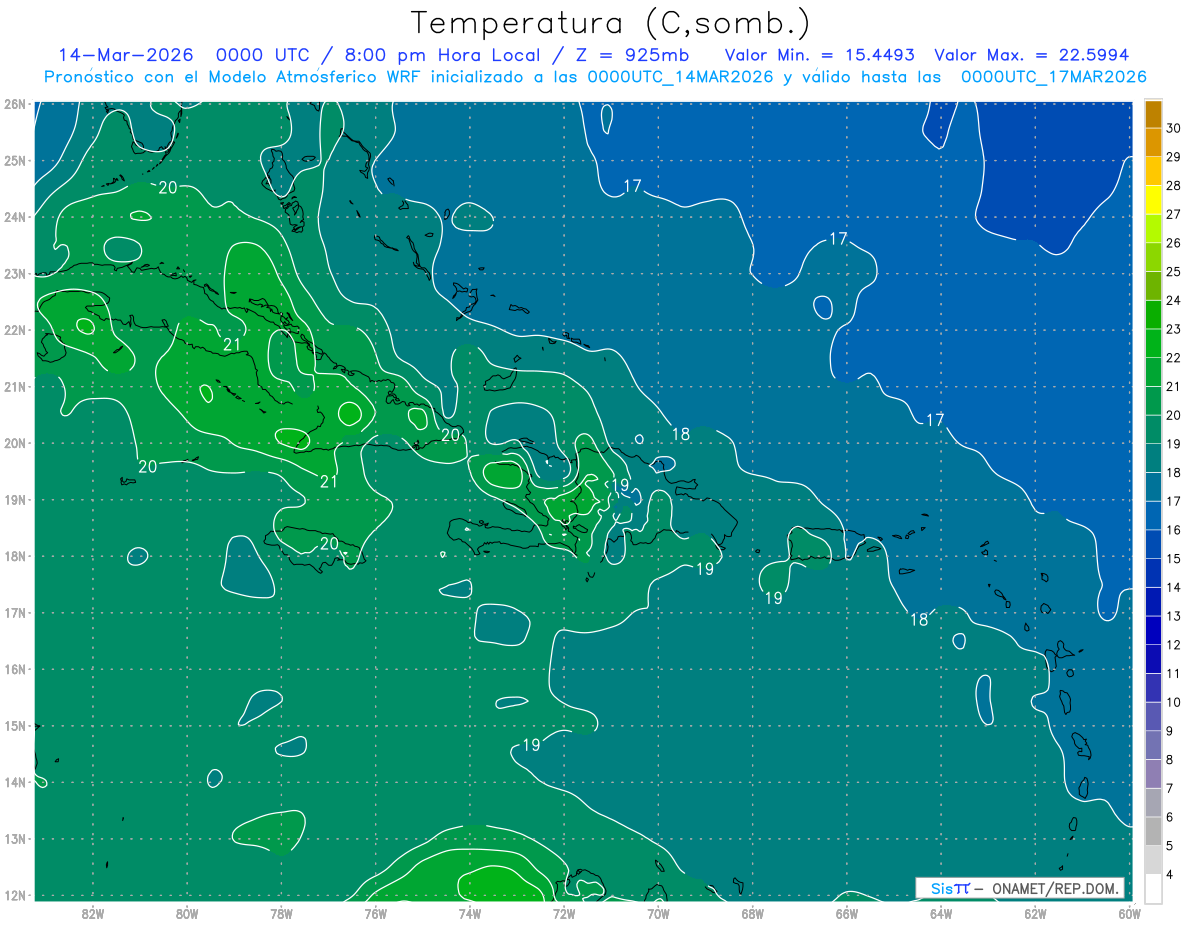Click the colorbar scale label 26
The image size is (1200, 927).
(x=1173, y=243)
